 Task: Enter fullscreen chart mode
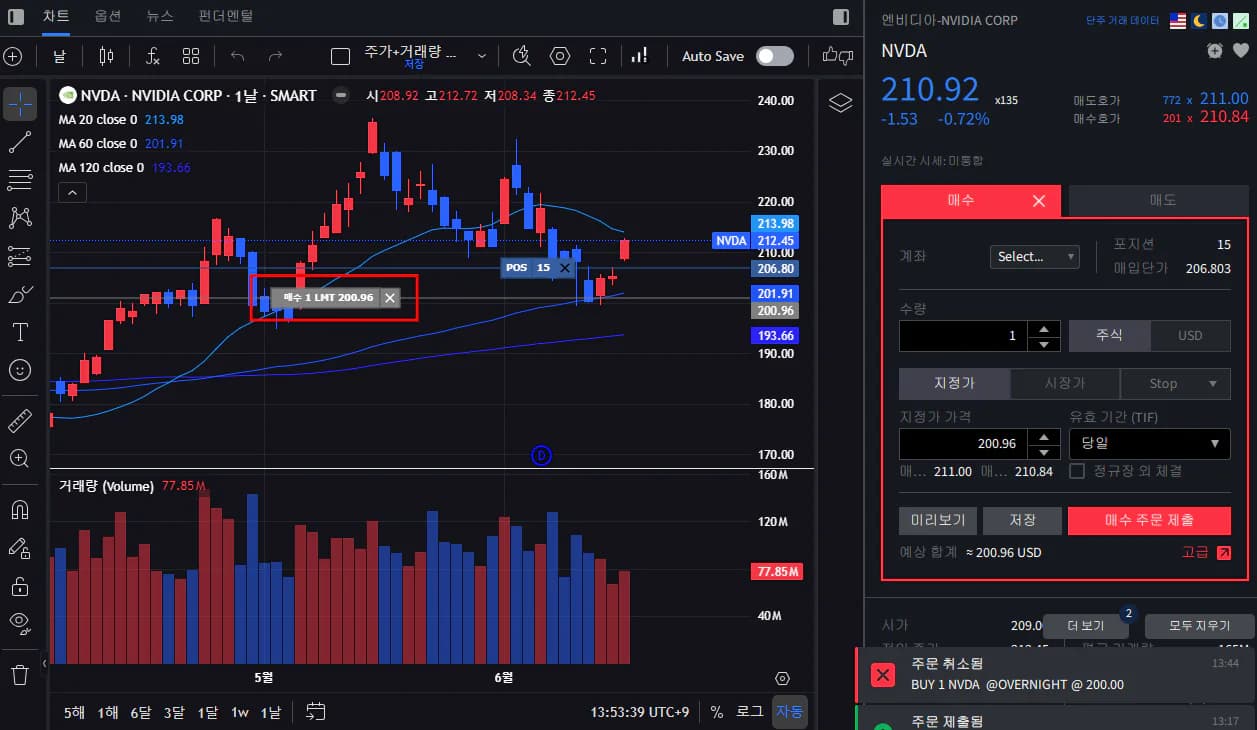598,56
